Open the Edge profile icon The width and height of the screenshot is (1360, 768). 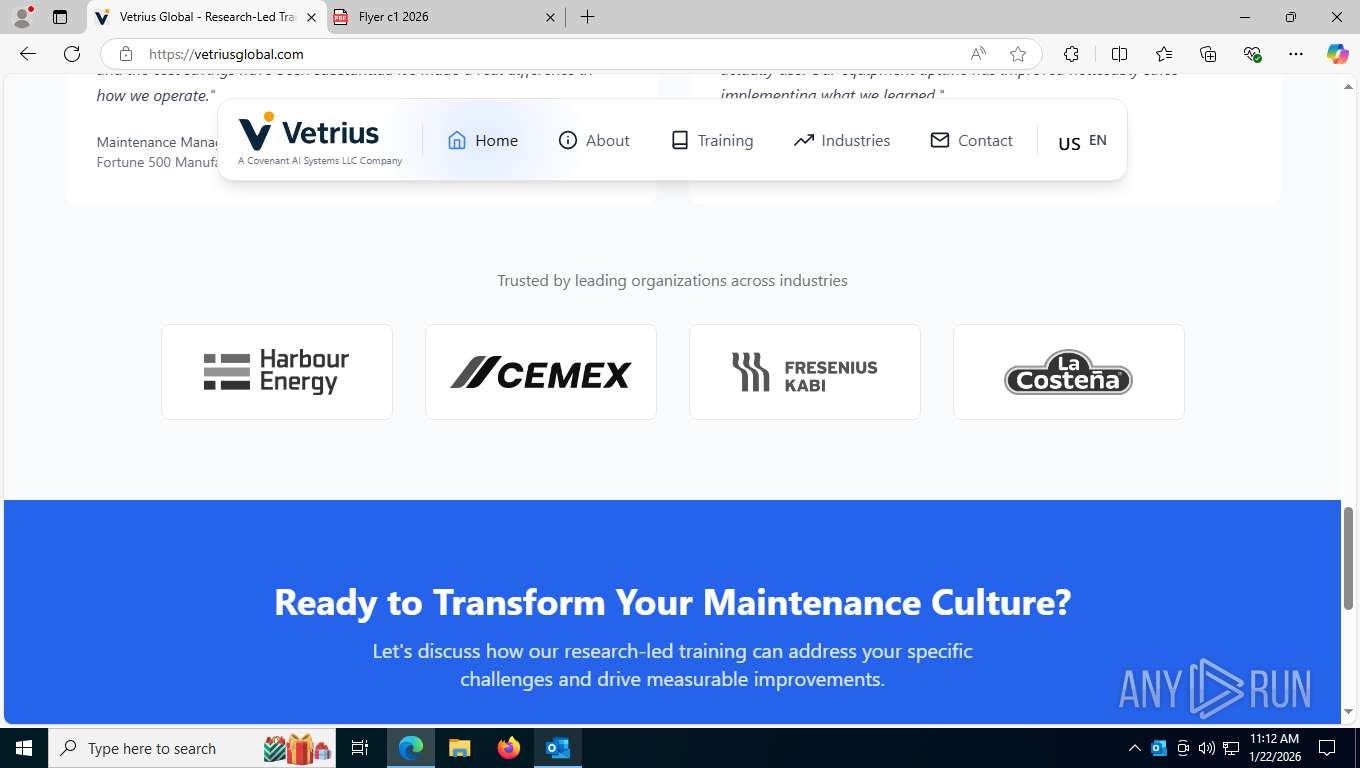pos(22,17)
